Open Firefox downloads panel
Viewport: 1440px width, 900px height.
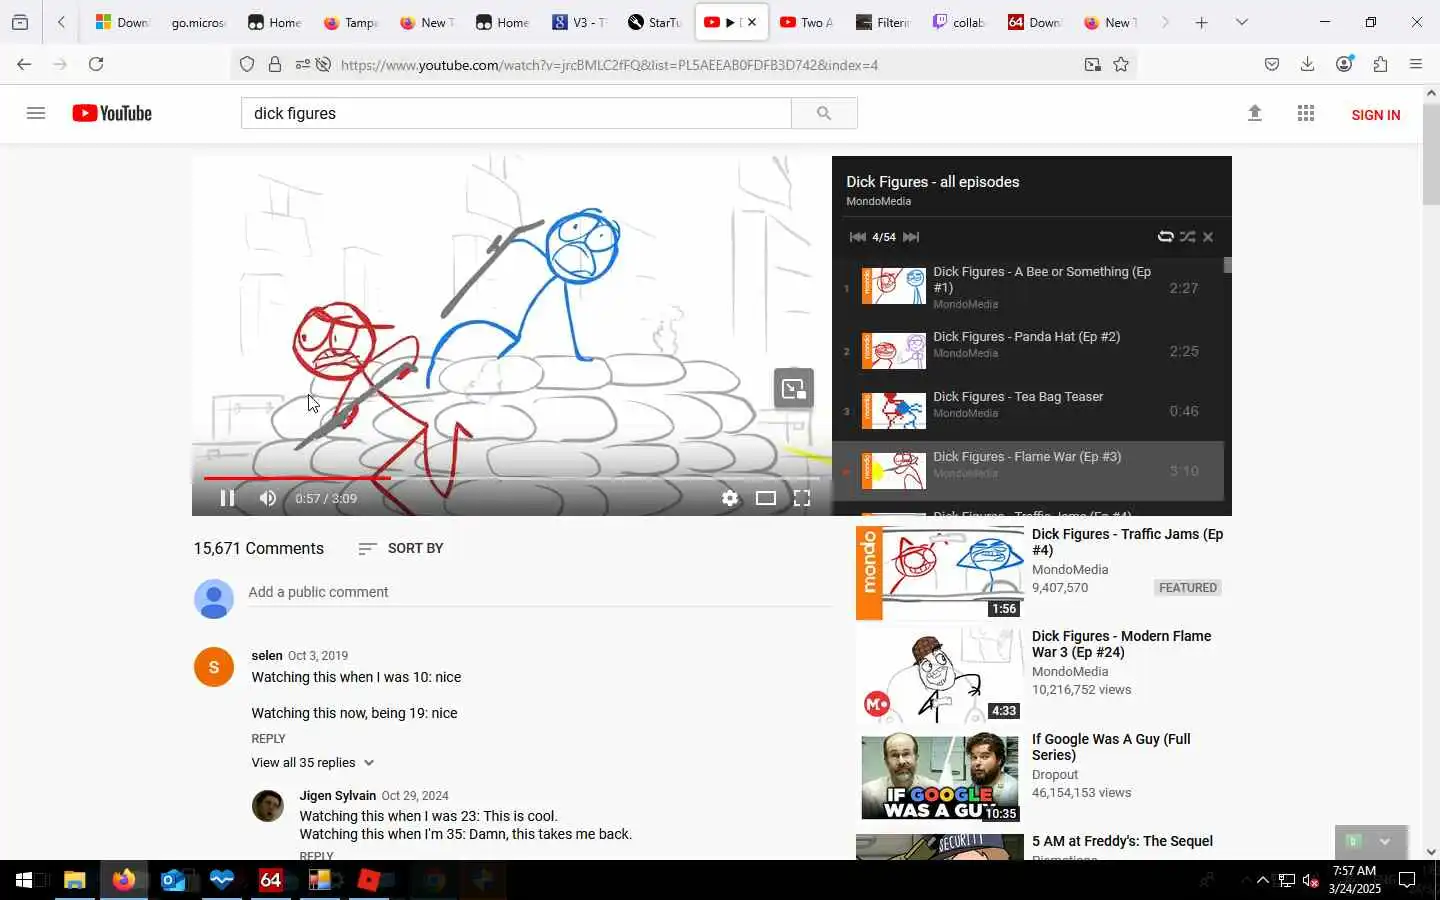1307,64
